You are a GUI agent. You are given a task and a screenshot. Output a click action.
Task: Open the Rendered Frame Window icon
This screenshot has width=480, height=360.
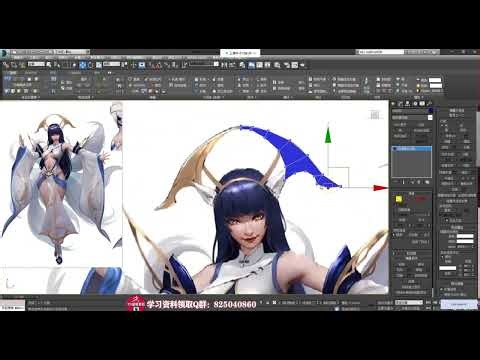pos(295,65)
